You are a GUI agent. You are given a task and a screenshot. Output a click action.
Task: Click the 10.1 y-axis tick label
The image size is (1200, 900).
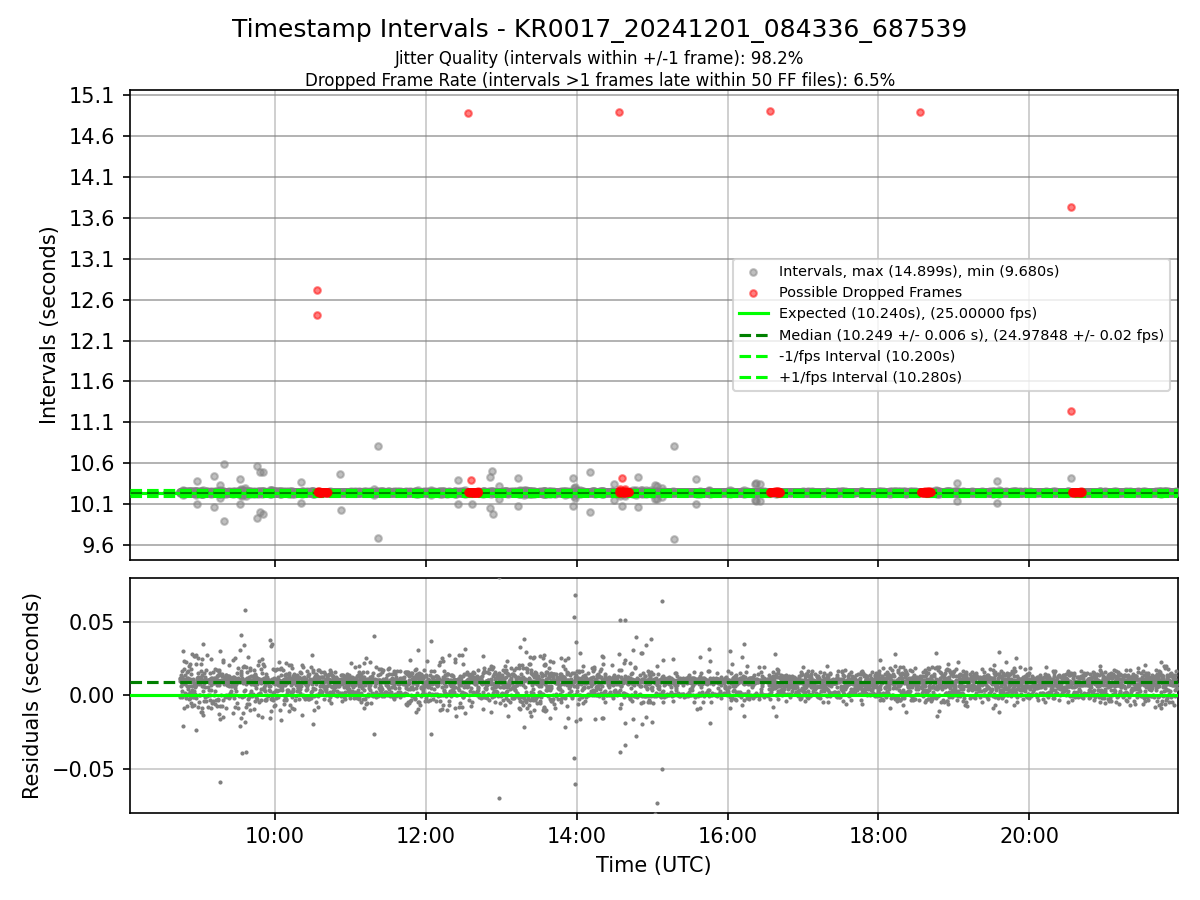pos(92,505)
